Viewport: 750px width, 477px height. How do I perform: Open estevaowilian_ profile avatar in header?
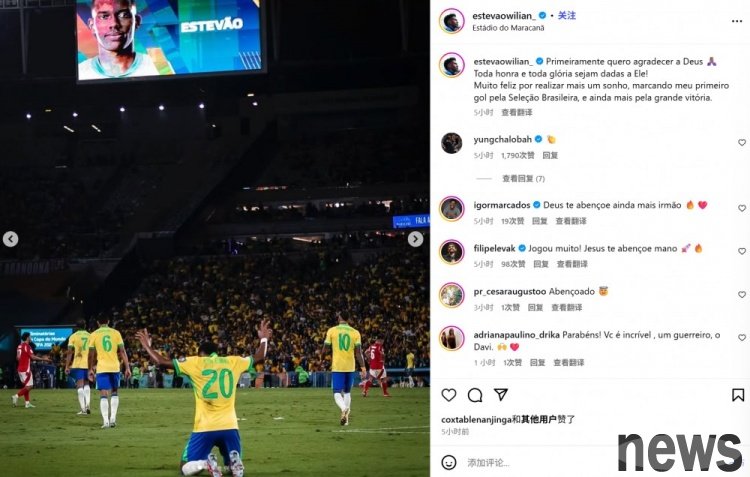click(x=452, y=21)
